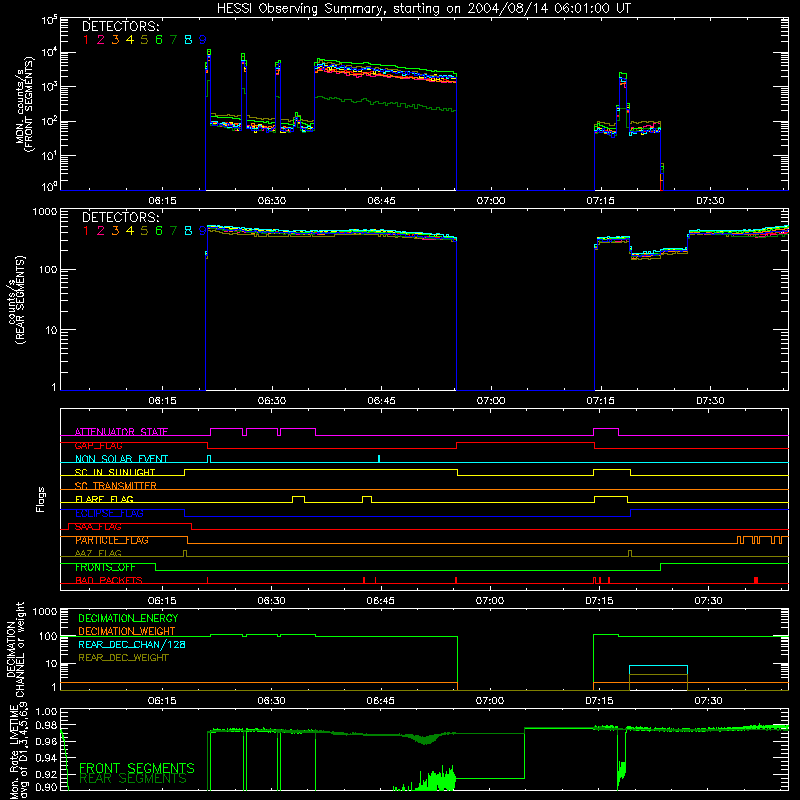This screenshot has height=800, width=800.
Task: Select the olive AAZ_FLAG label
Action: click(x=98, y=554)
